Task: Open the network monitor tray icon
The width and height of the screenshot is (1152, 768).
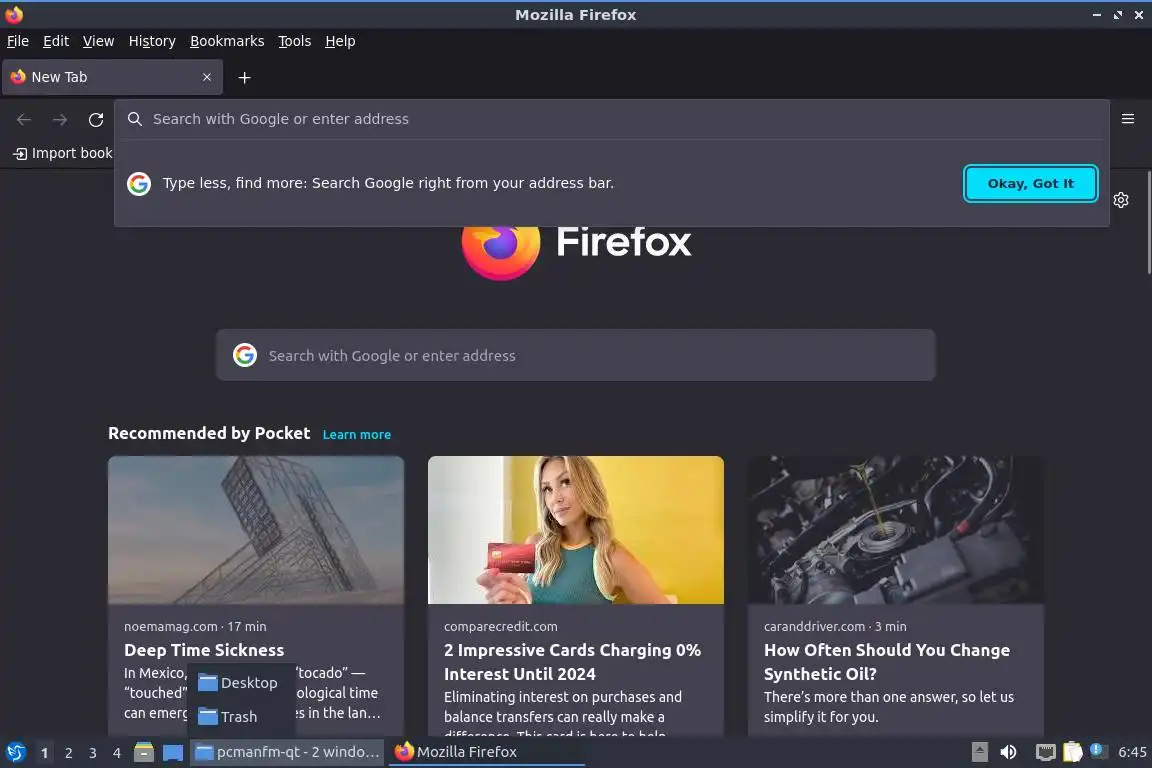Action: (x=1045, y=752)
